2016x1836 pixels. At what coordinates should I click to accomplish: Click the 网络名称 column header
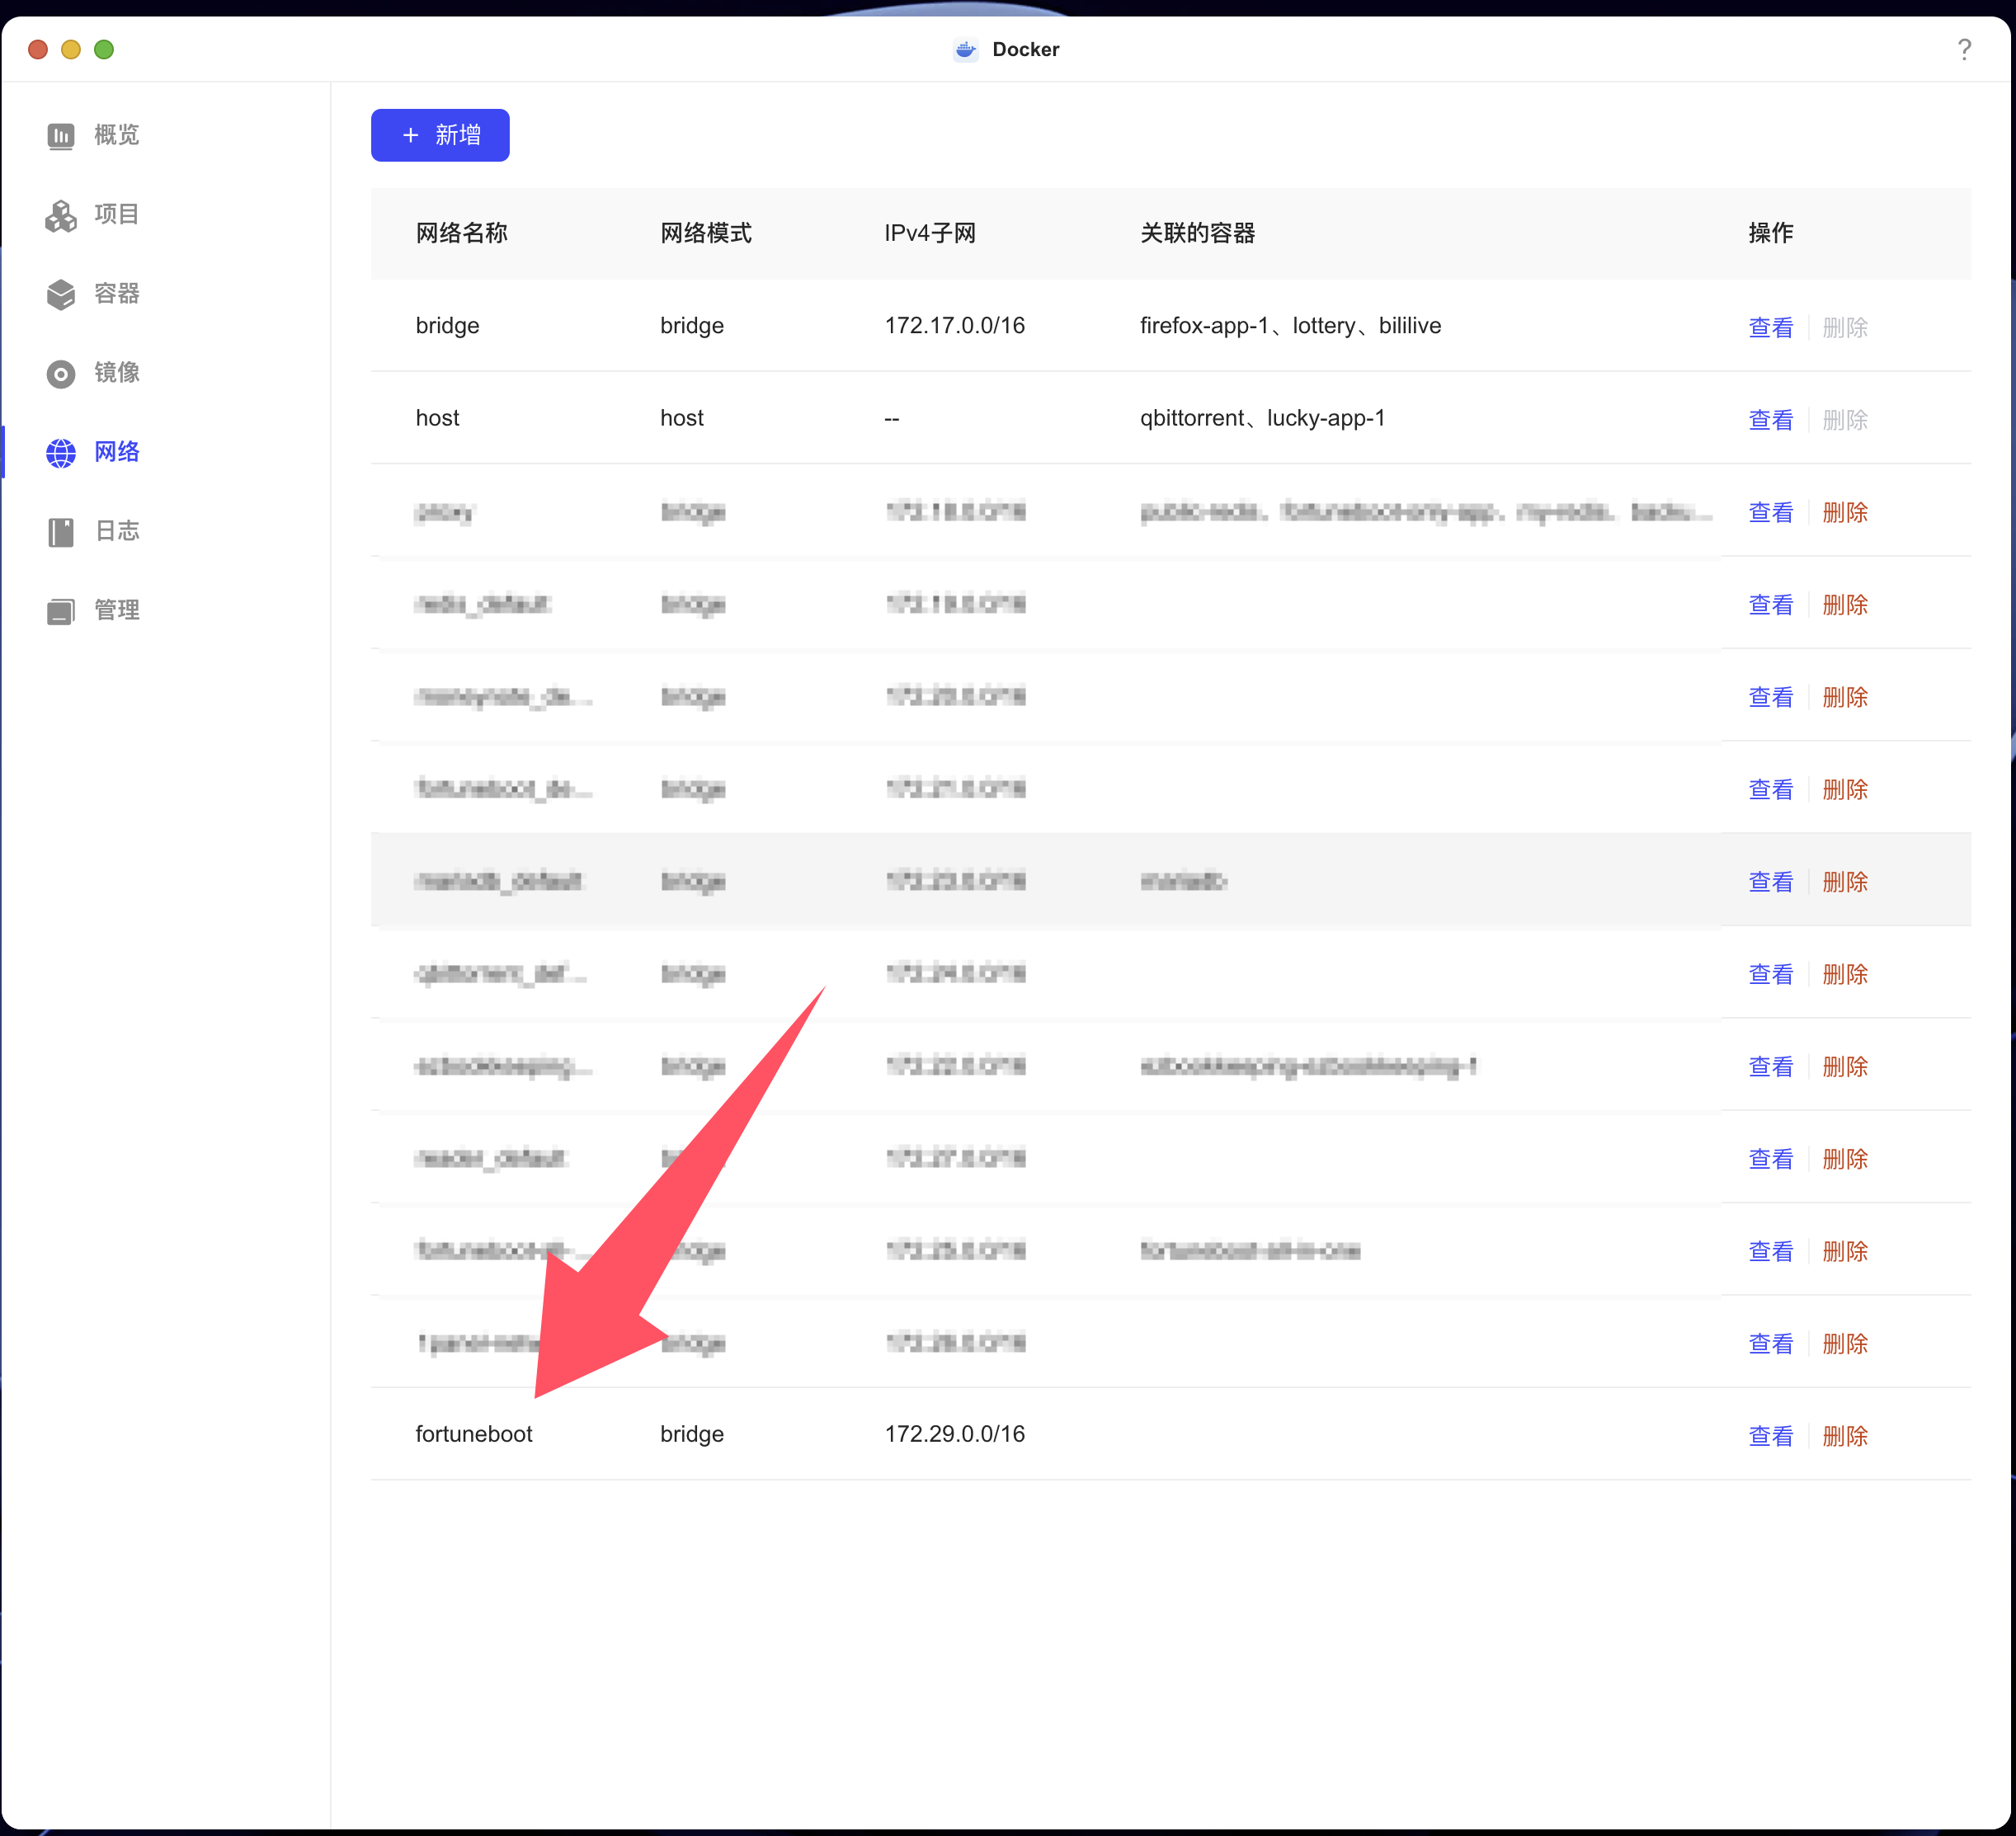(x=461, y=233)
